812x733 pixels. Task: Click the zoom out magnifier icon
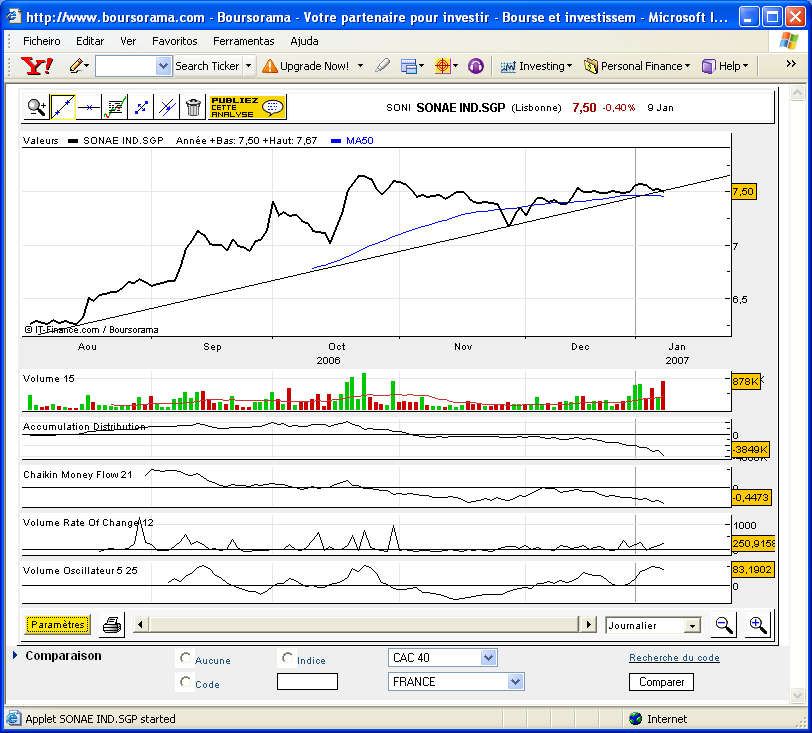coord(723,625)
